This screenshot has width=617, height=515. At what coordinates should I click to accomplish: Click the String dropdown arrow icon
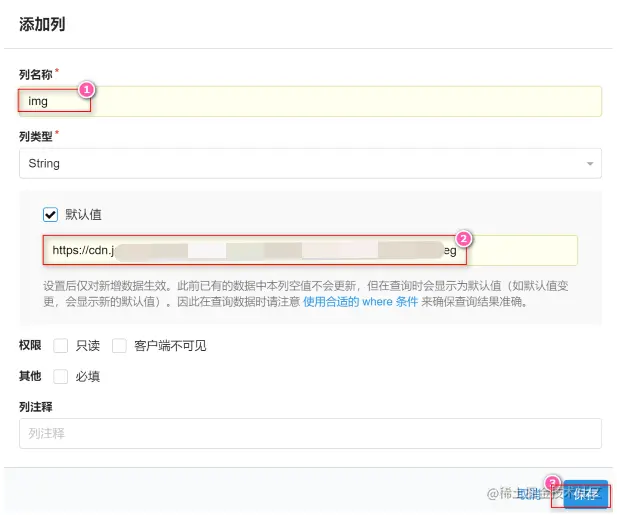(590, 164)
